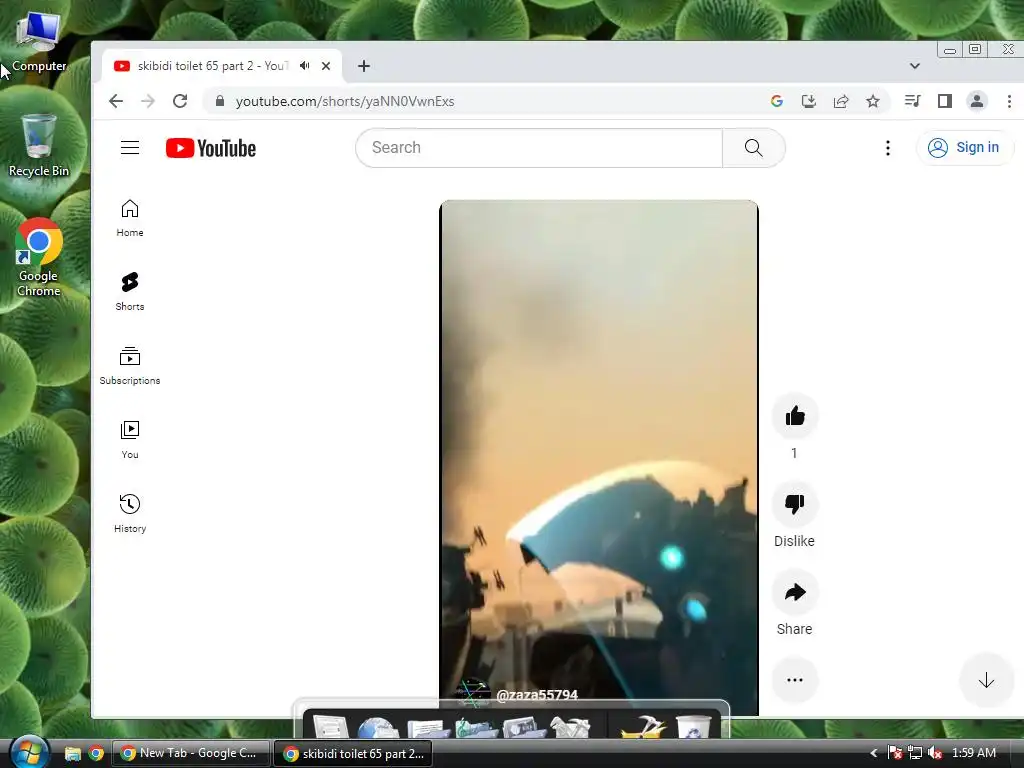
Task: Close the skibidi toilet tab
Action: click(x=326, y=66)
